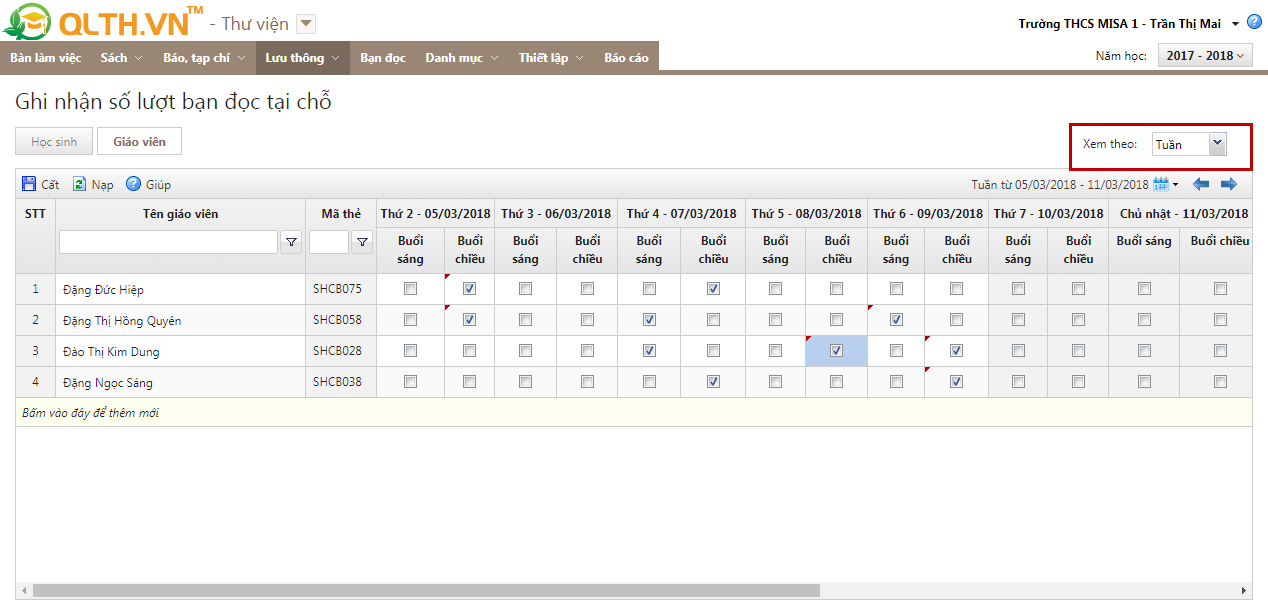Open Báo cáo menu item
1268x615 pixels.
626,58
